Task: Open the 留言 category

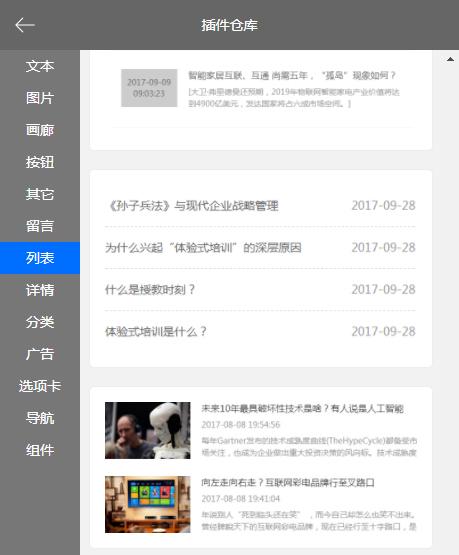Action: pyautogui.click(x=40, y=226)
